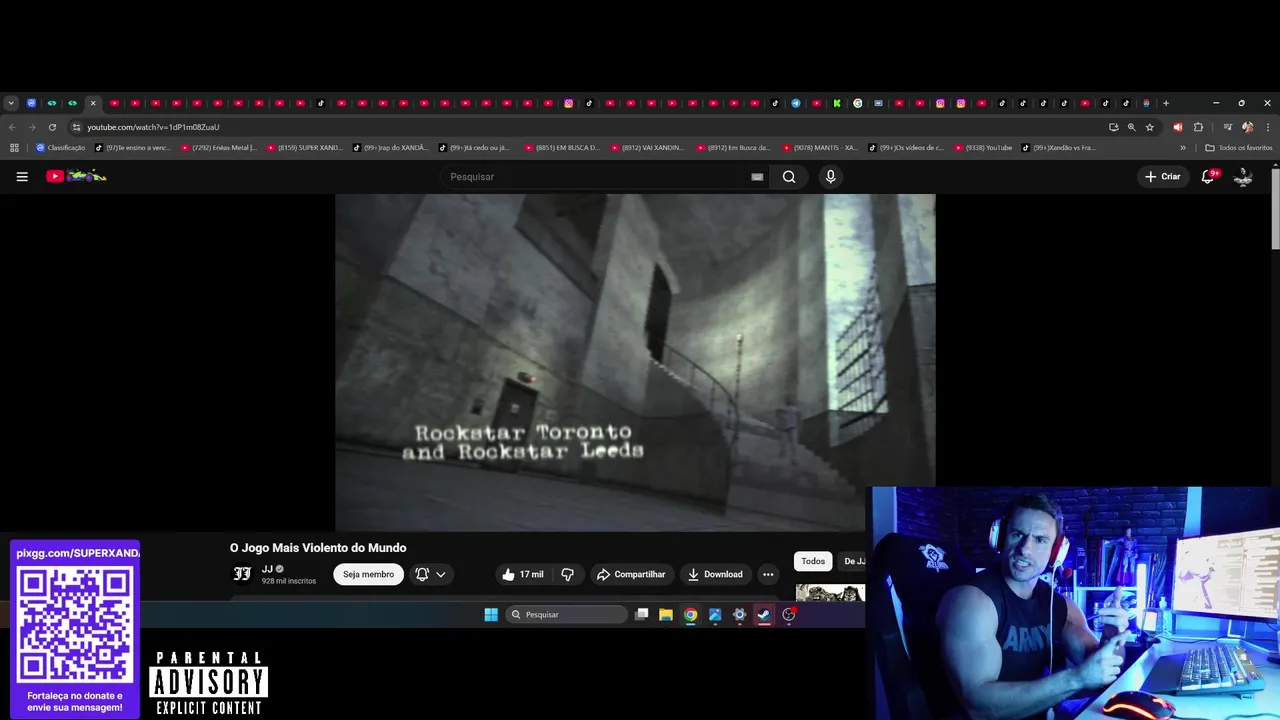Open a new browser tab

pos(1165,103)
